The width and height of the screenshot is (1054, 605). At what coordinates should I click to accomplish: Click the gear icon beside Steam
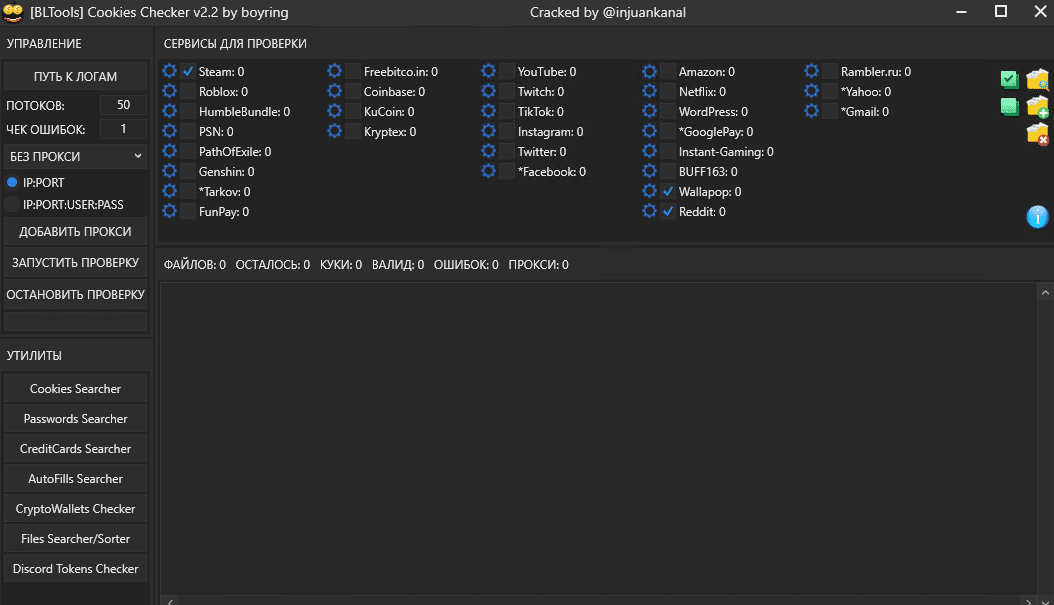point(169,71)
